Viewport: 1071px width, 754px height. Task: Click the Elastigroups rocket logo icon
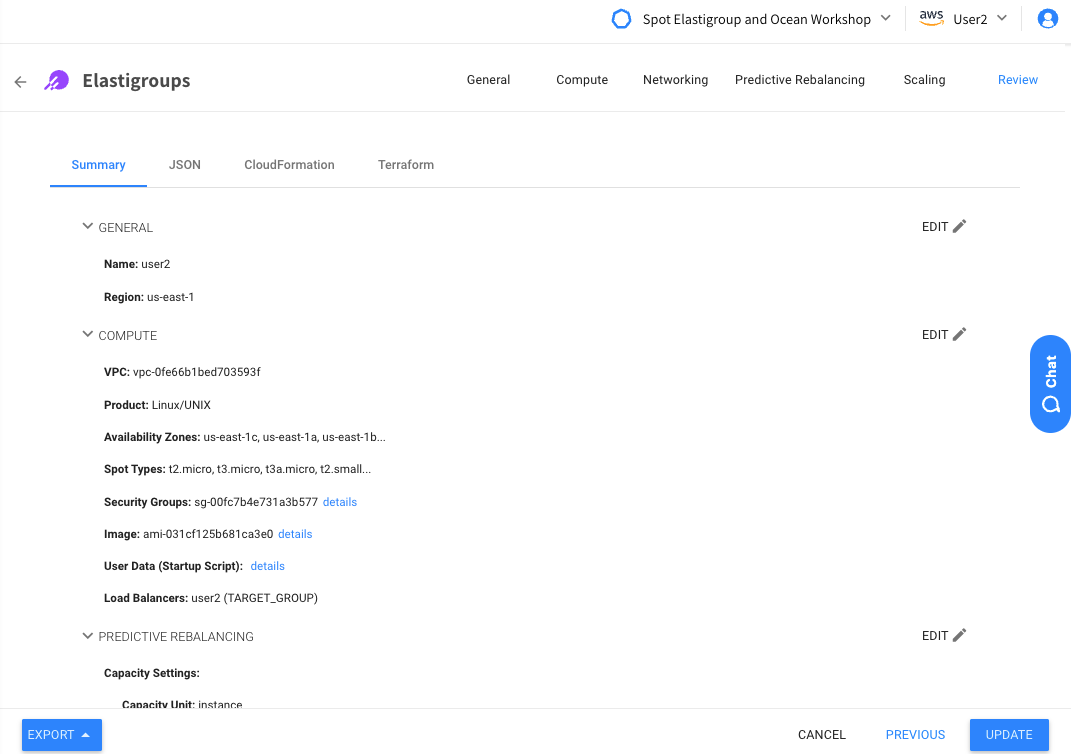pos(57,81)
